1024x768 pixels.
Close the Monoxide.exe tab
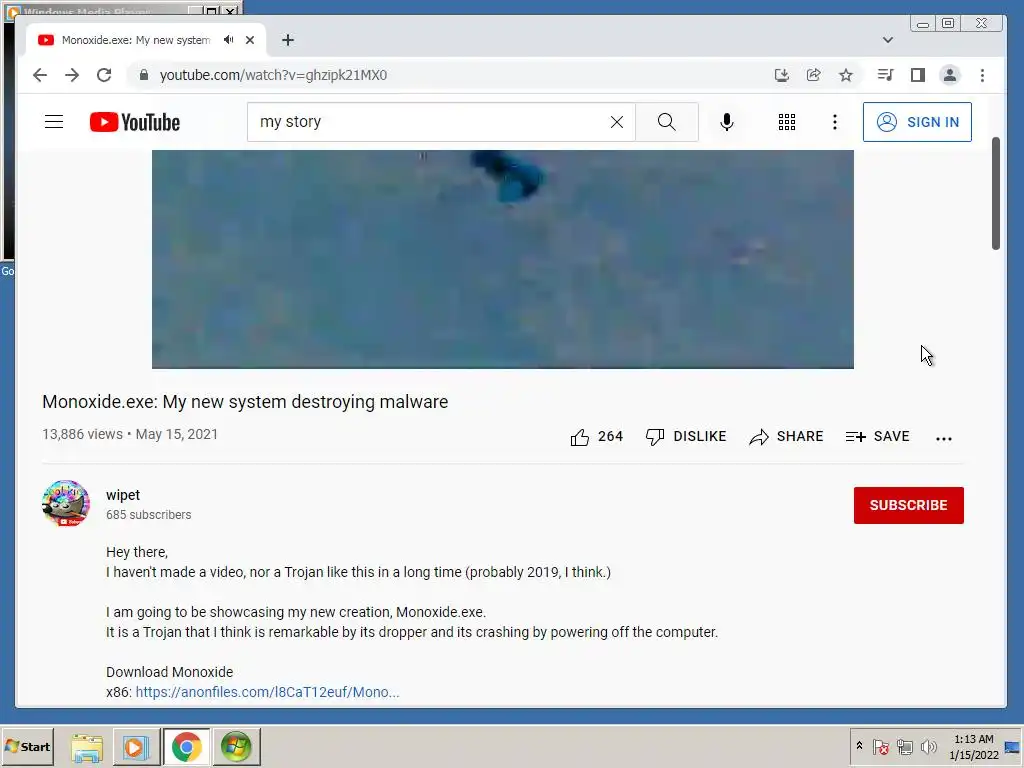click(x=249, y=40)
